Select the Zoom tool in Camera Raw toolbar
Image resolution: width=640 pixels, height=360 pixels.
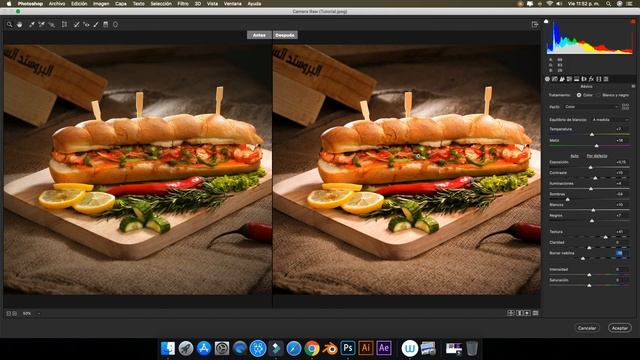[x=9, y=25]
